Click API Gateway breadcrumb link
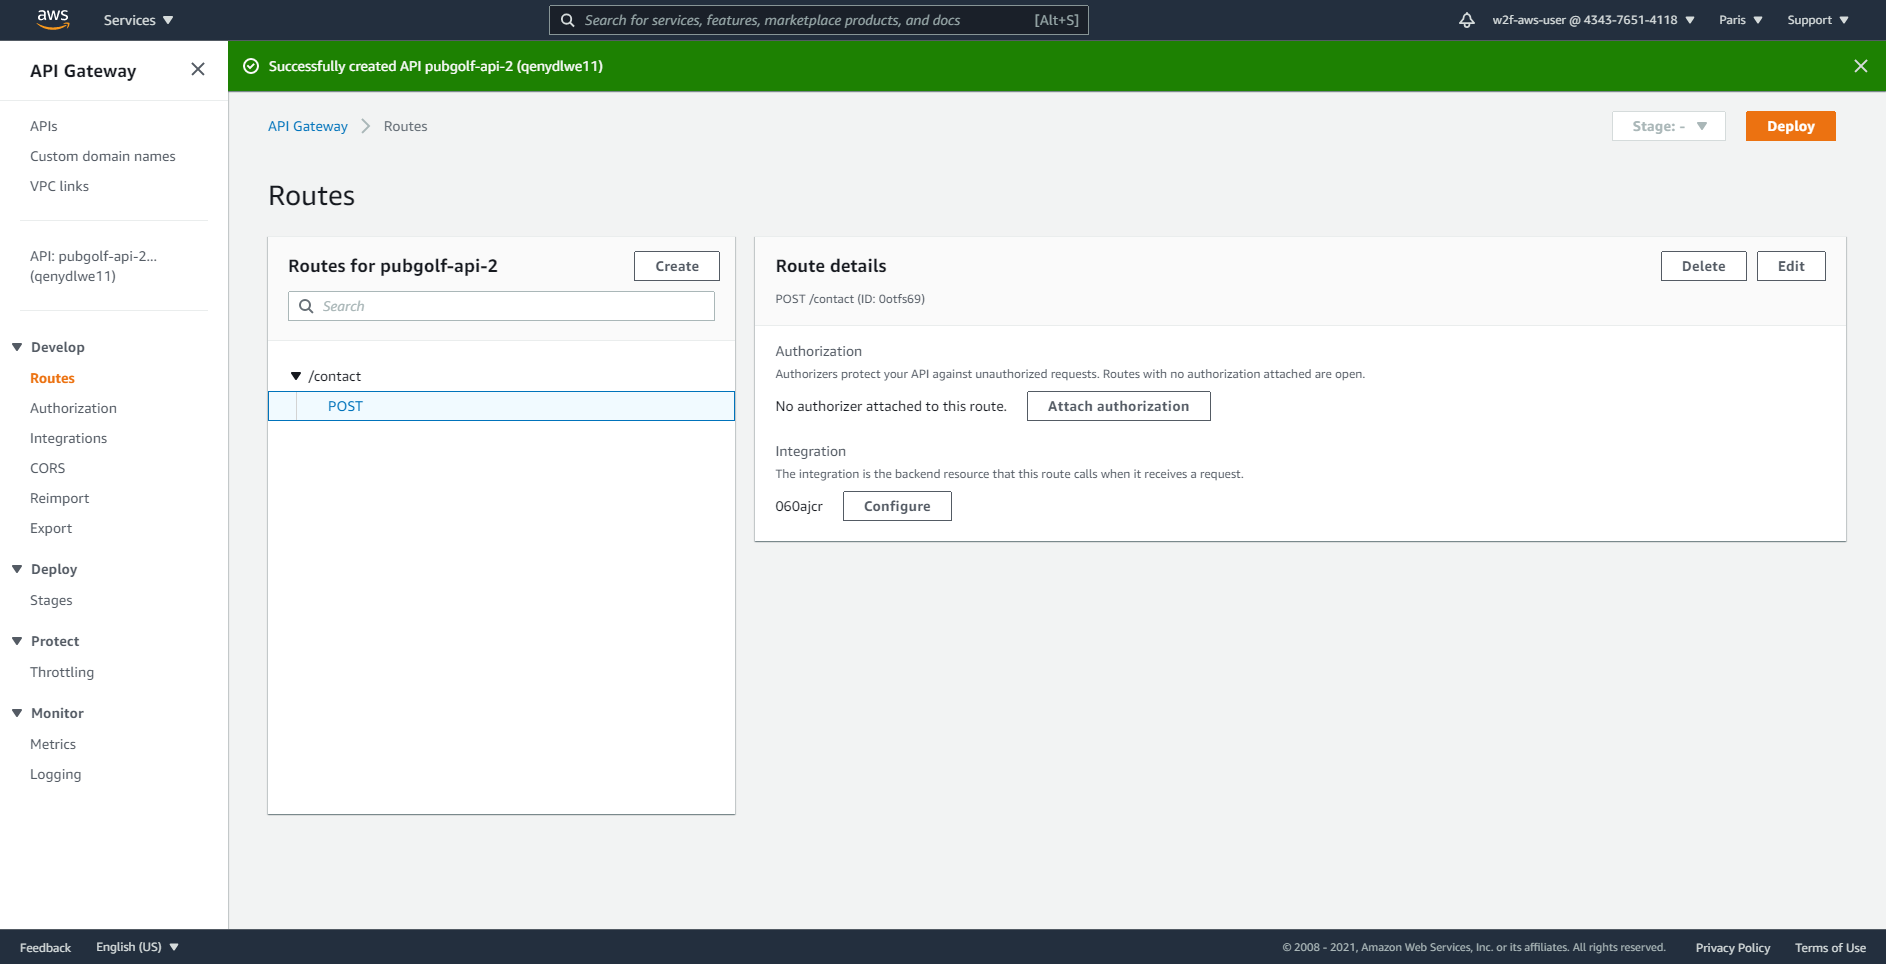1886x964 pixels. 308,126
